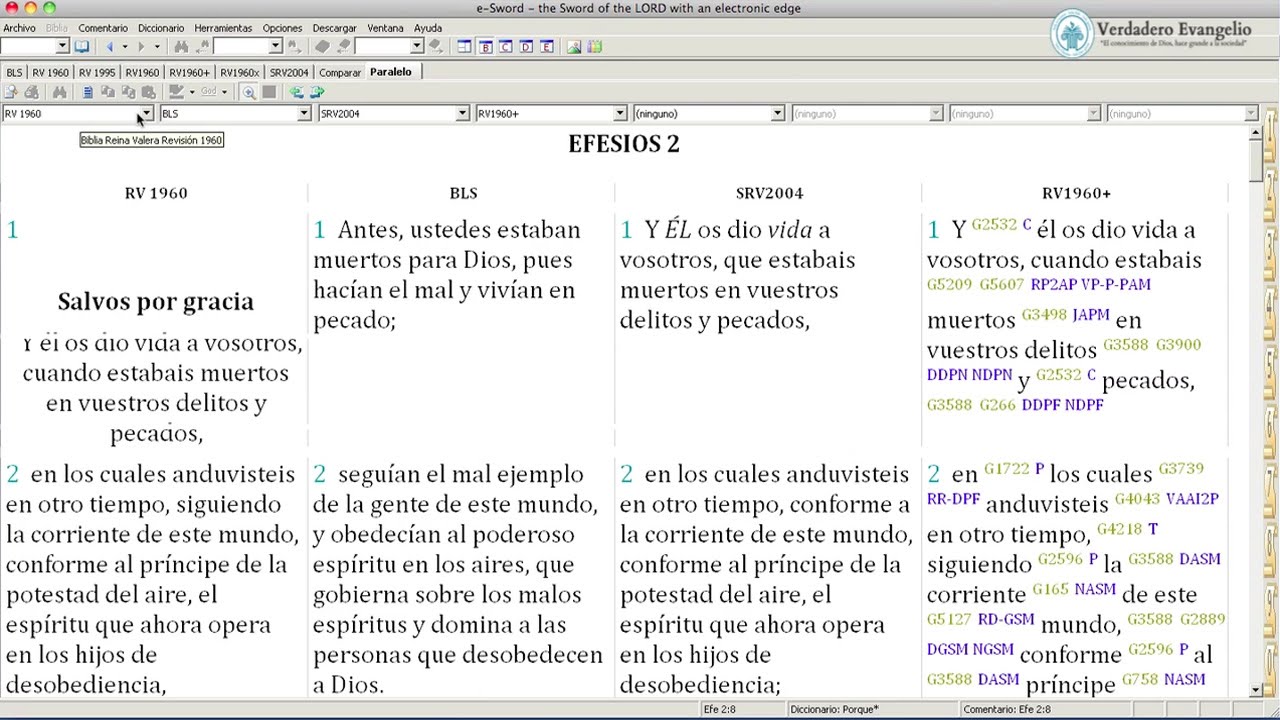Click the books library icon

(595, 46)
